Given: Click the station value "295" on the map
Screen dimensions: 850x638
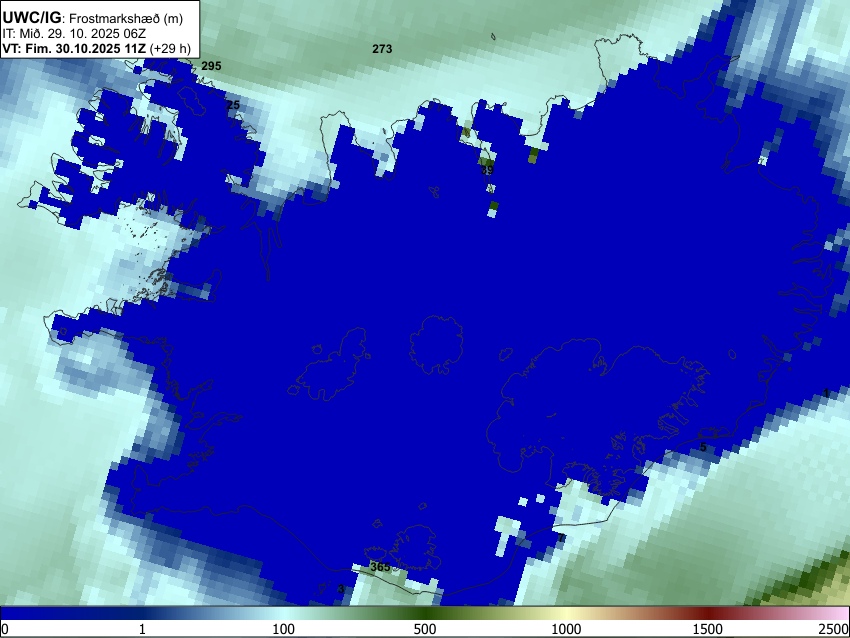Looking at the screenshot, I should [211, 66].
